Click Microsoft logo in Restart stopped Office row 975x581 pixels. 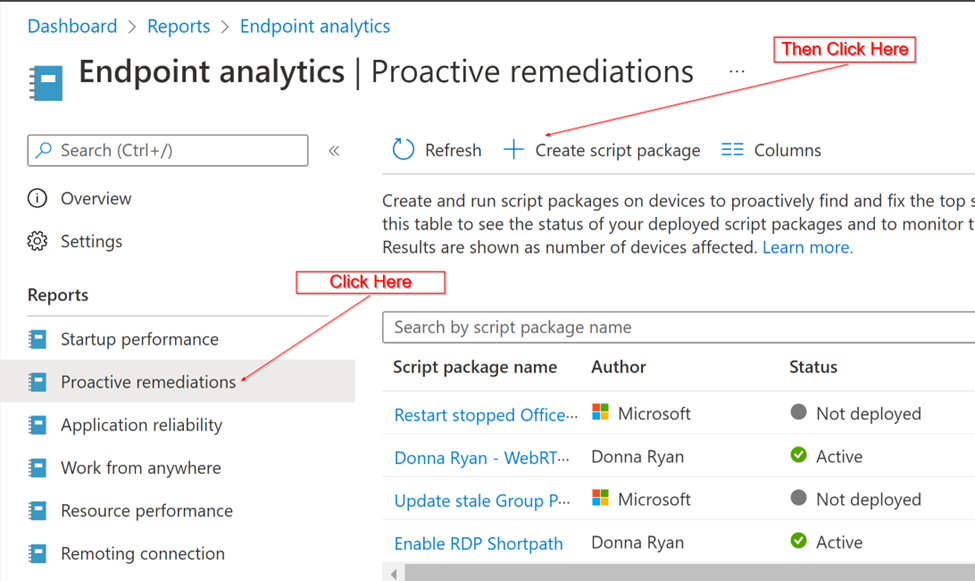[x=600, y=412]
